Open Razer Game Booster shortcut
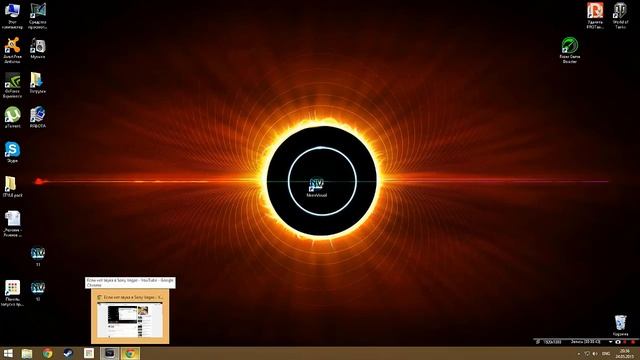This screenshot has width=640, height=360. [570, 50]
